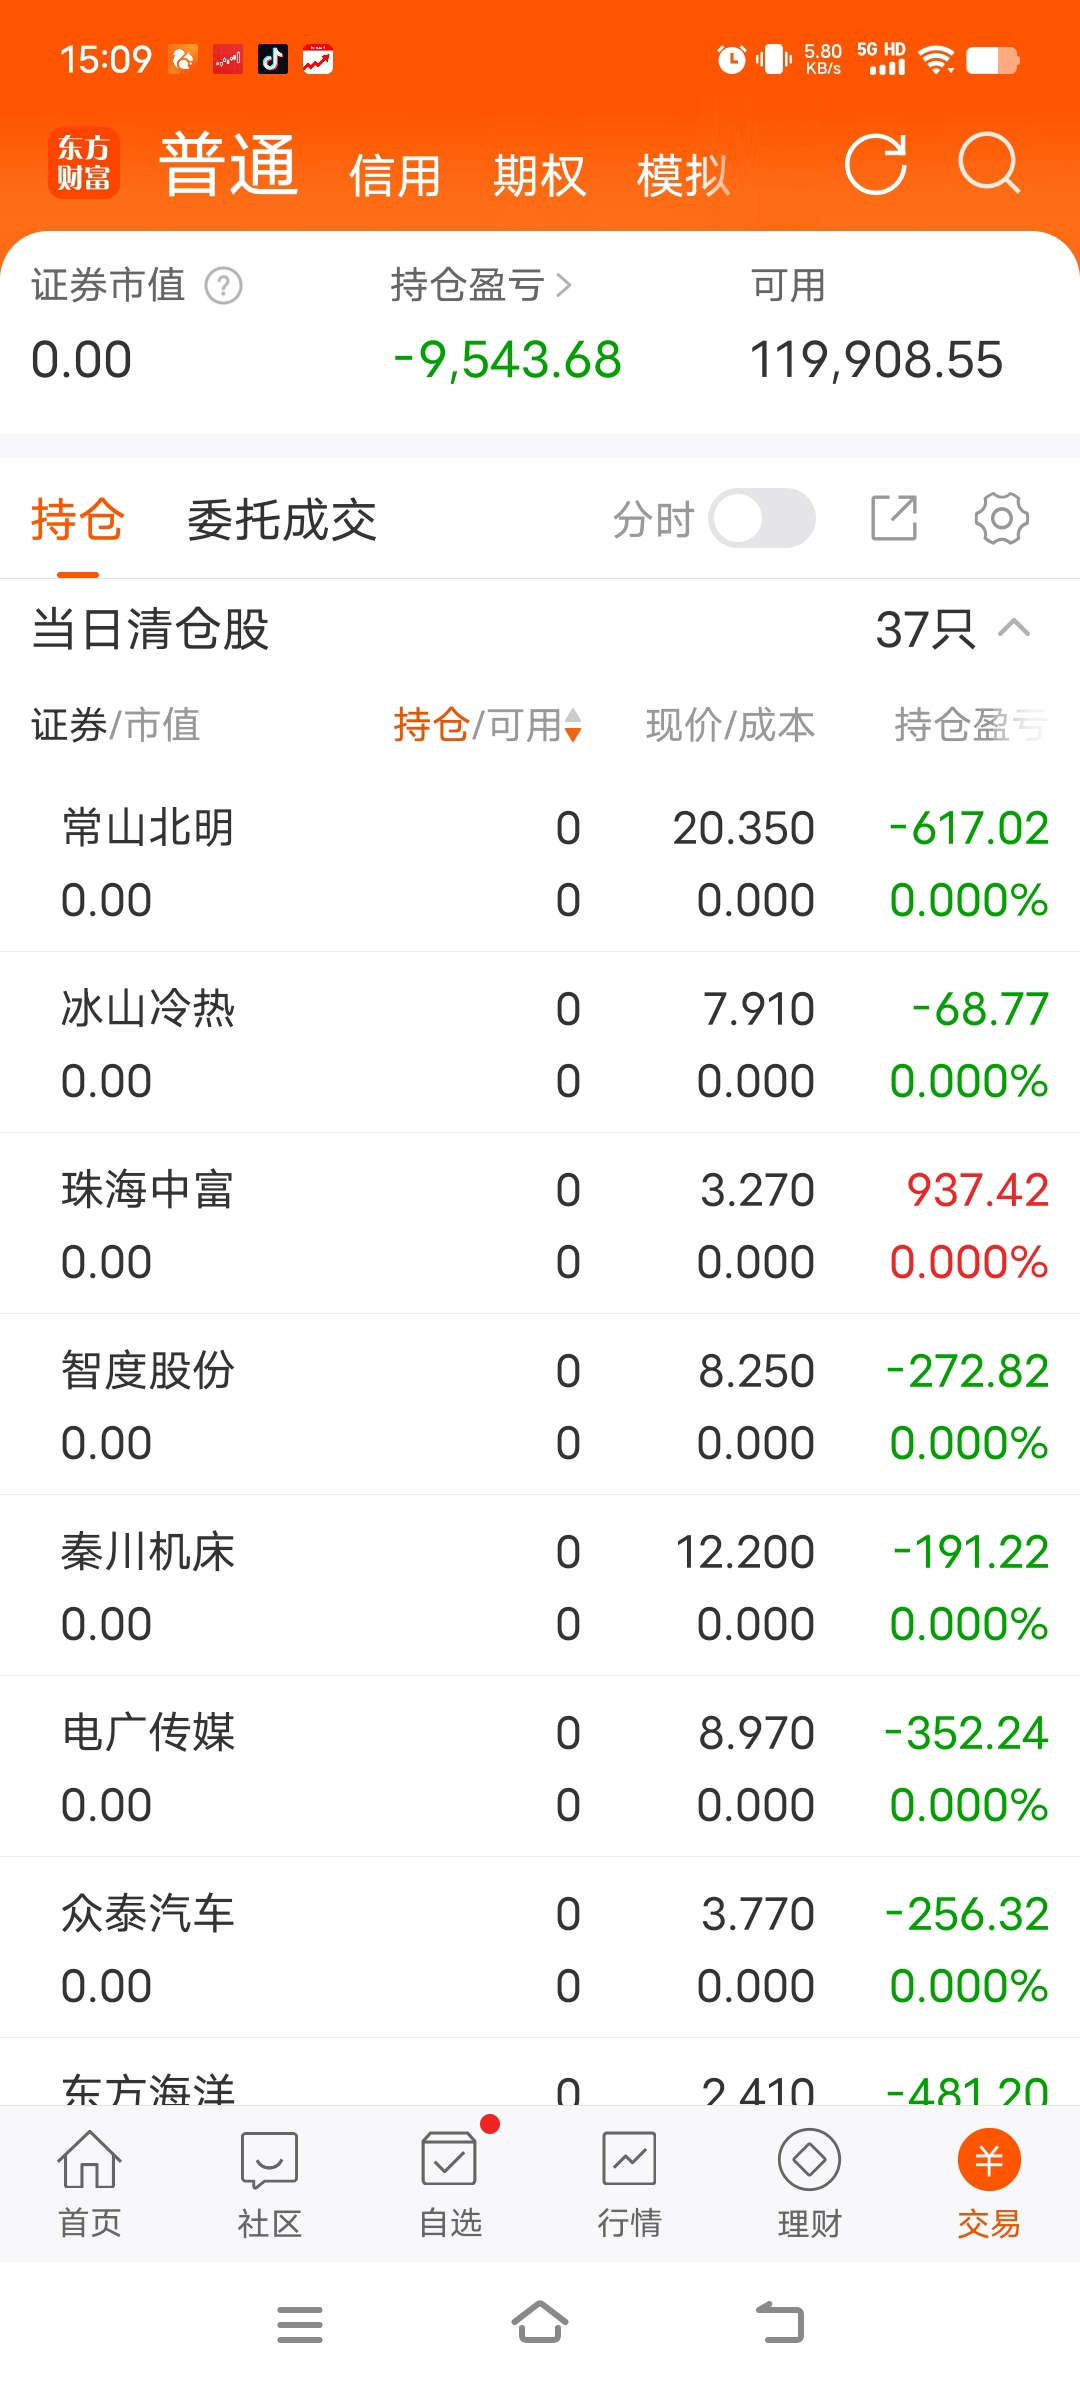Image resolution: width=1080 pixels, height=2388 pixels.
Task: Tap the 证券/市值 column header
Action: 116,725
